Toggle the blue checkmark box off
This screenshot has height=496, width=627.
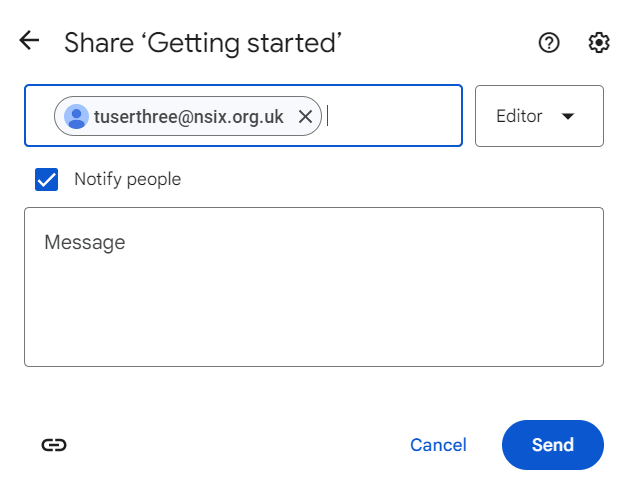[x=46, y=180]
